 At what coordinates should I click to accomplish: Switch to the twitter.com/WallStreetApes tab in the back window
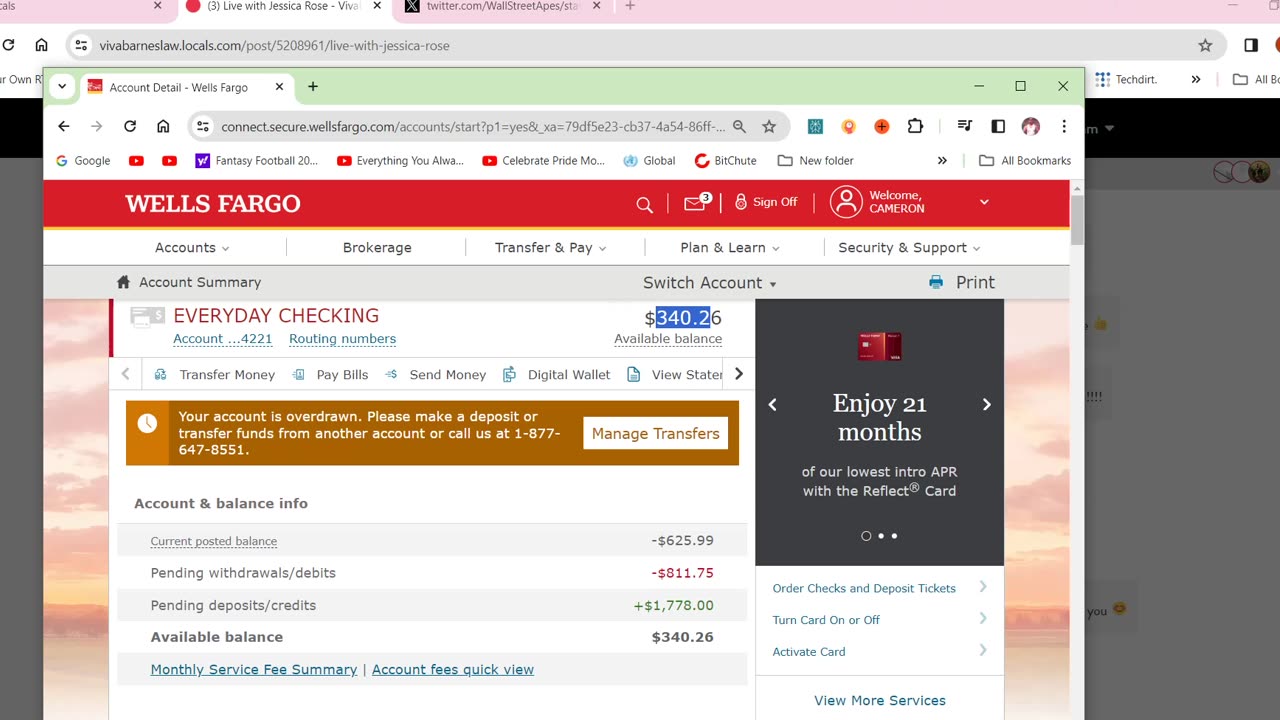(502, 6)
